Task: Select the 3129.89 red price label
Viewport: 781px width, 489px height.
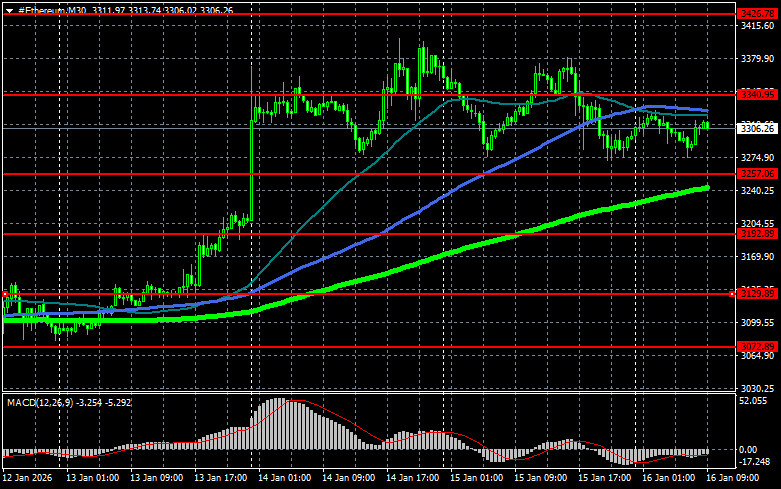Action: [756, 293]
